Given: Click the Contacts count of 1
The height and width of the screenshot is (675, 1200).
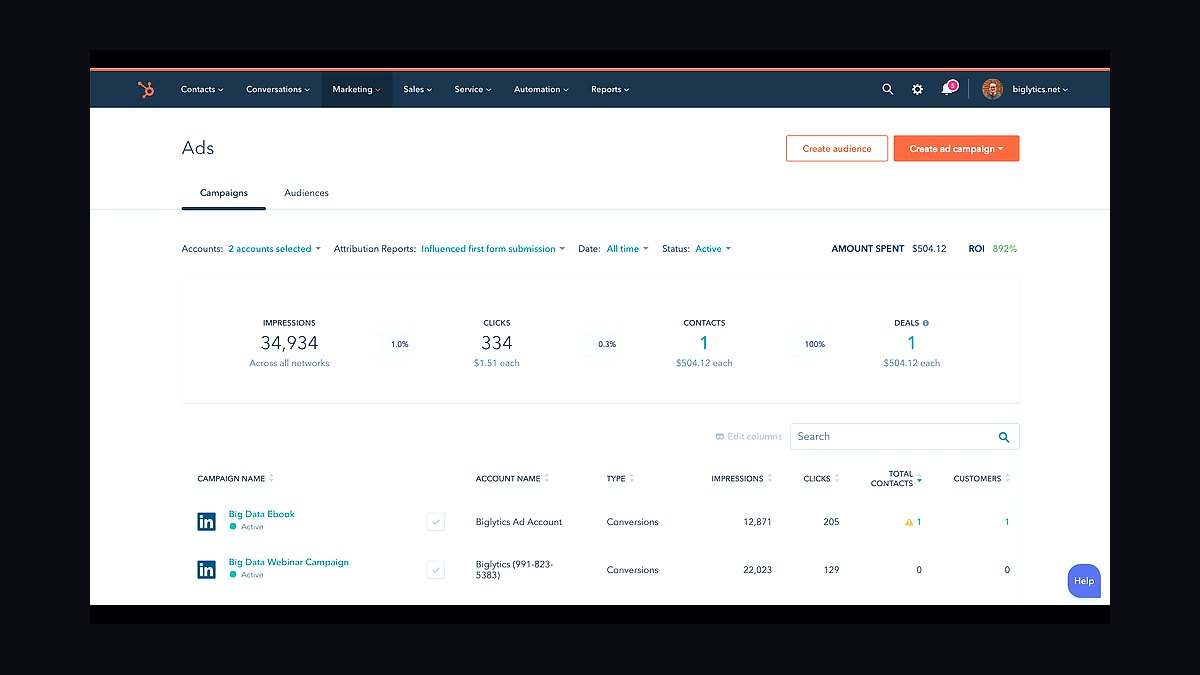Looking at the screenshot, I should (704, 343).
